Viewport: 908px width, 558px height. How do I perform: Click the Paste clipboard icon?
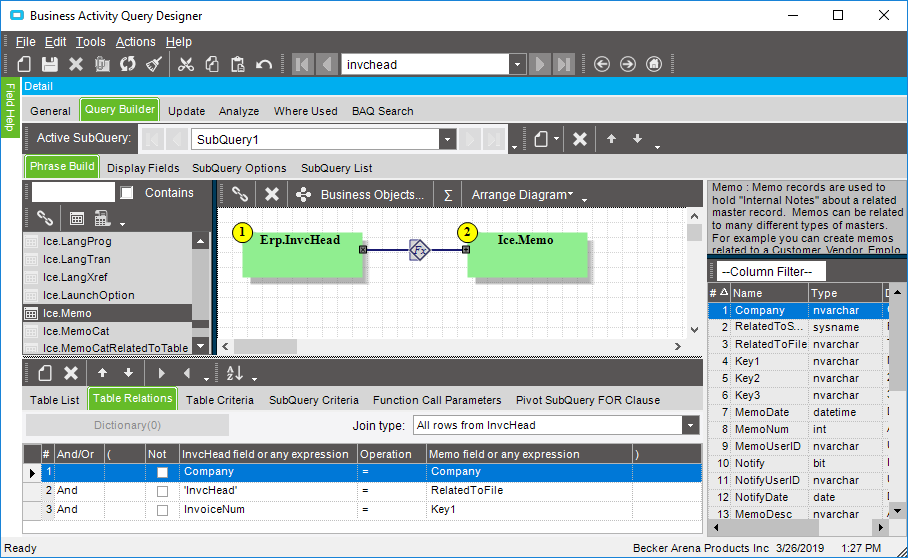[237, 64]
